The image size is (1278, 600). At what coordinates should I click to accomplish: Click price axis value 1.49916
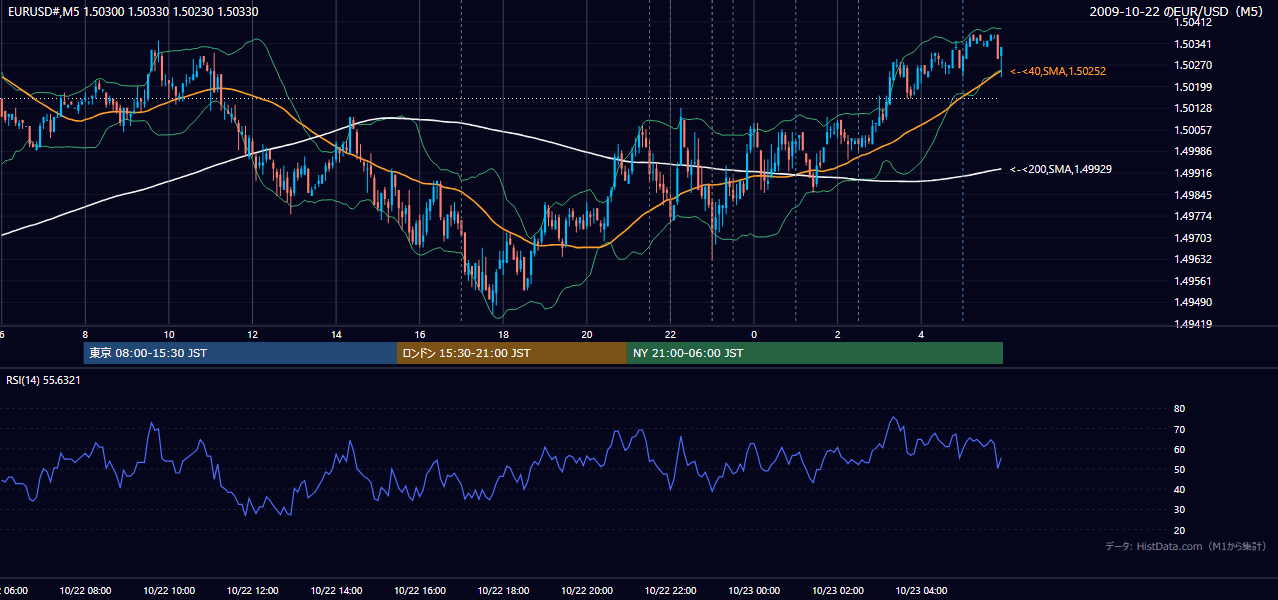click(x=1193, y=173)
